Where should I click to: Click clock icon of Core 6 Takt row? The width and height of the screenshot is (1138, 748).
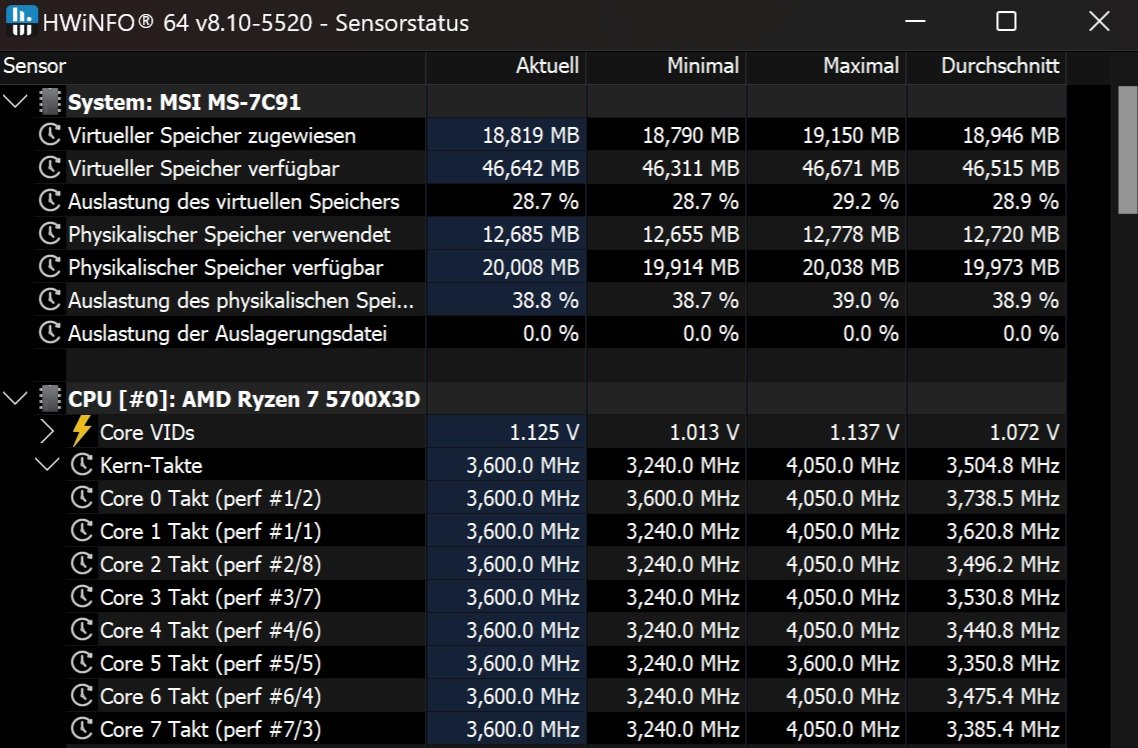[81, 696]
